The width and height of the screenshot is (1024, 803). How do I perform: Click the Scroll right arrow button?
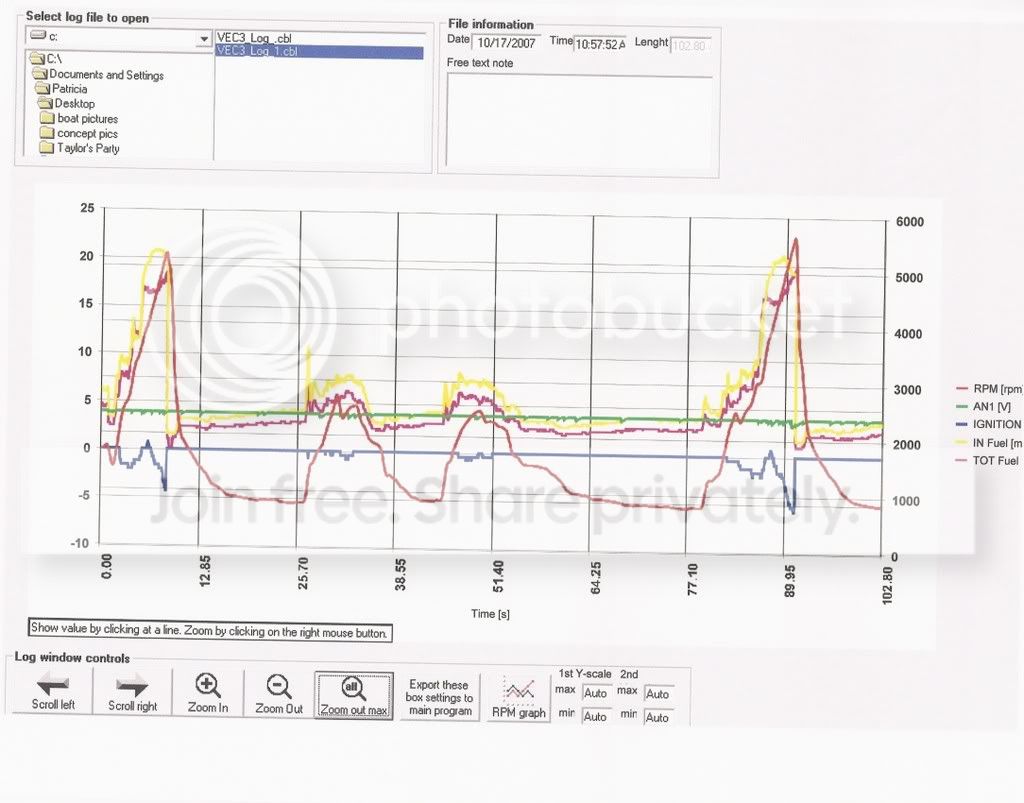(x=133, y=693)
